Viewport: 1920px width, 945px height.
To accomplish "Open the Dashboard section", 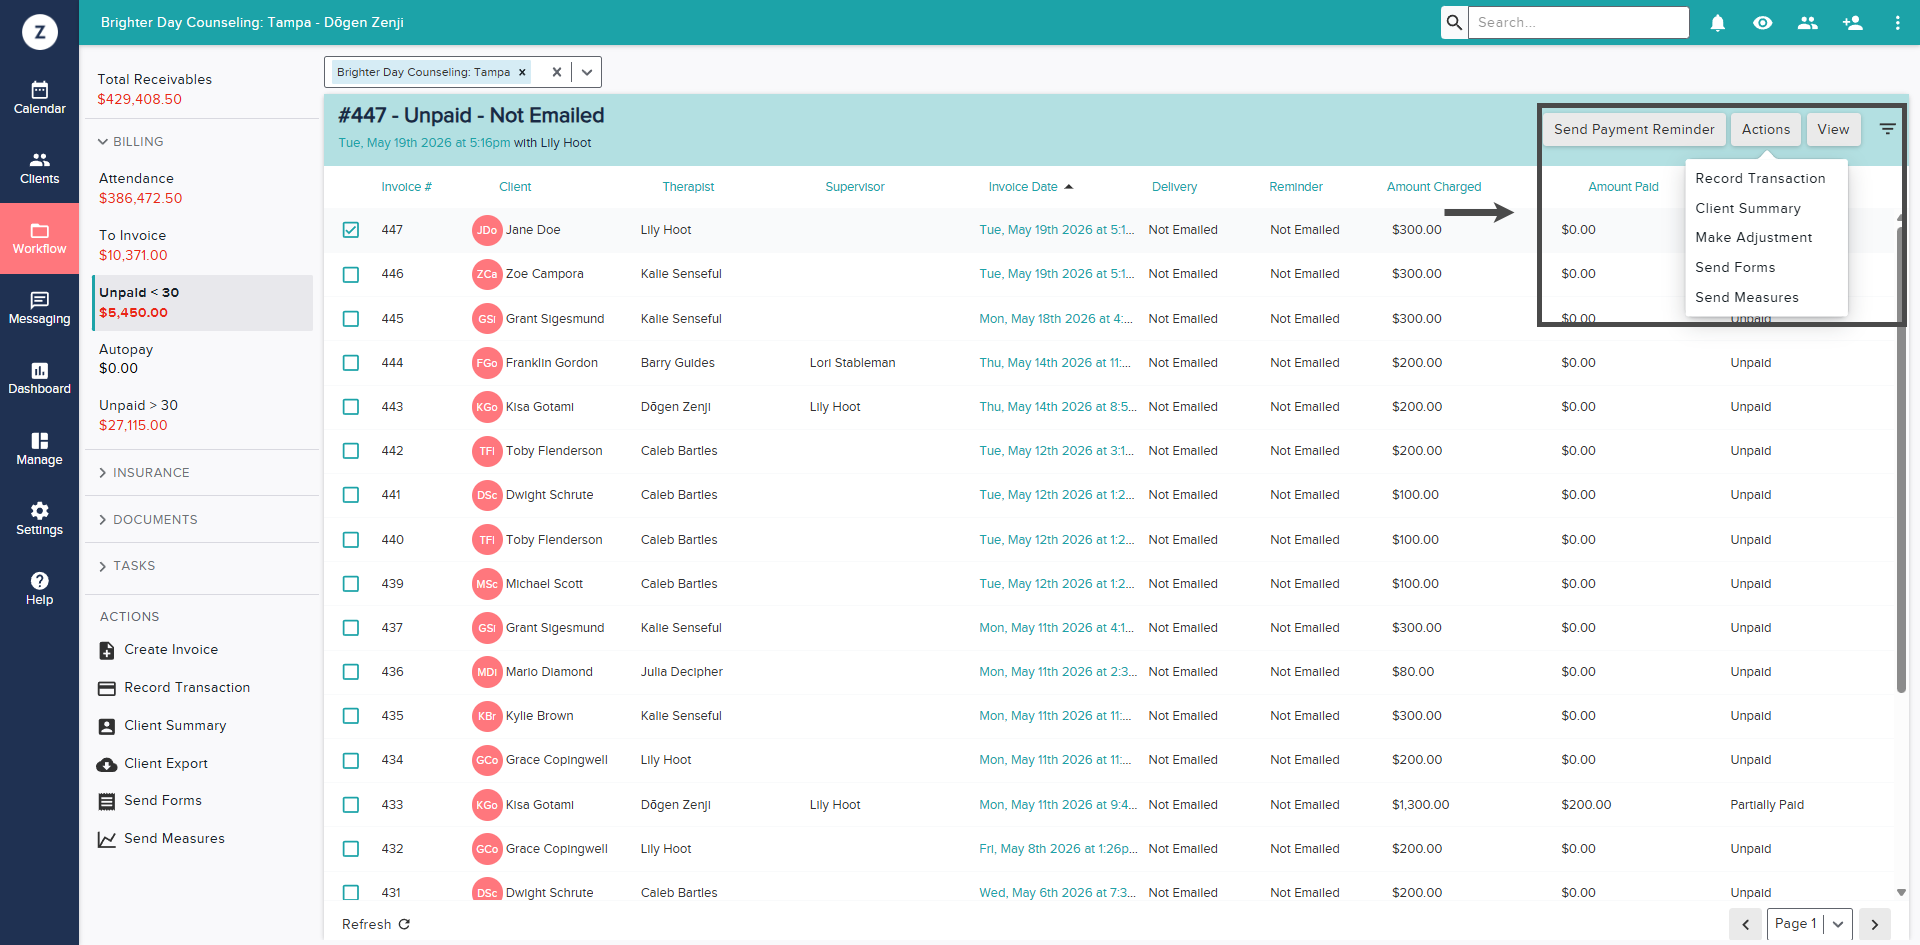I will 39,378.
